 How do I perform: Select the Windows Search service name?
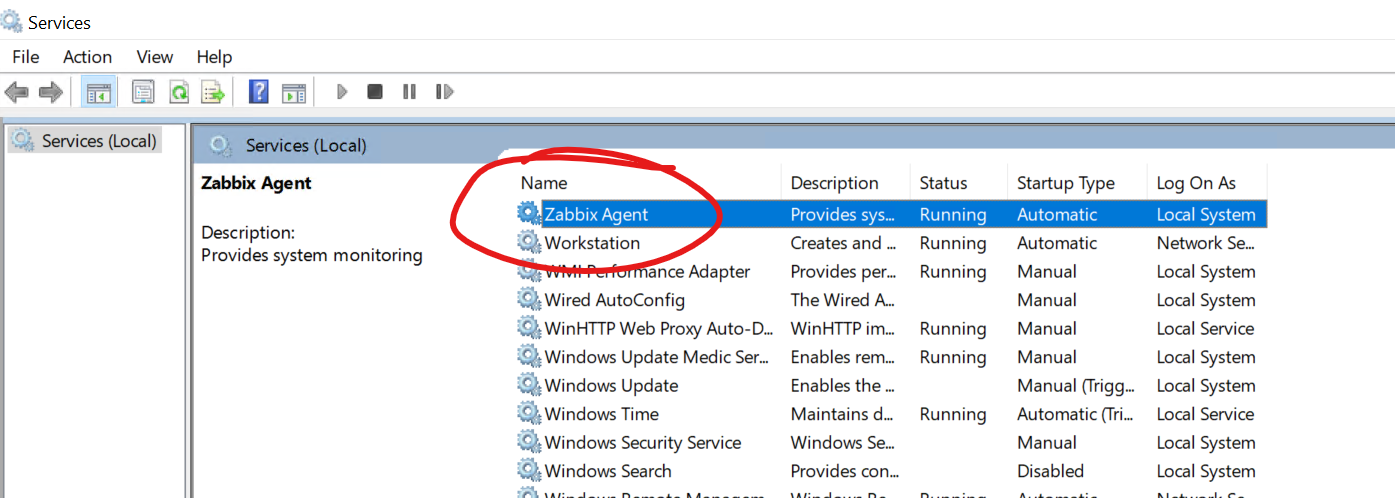pyautogui.click(x=608, y=471)
